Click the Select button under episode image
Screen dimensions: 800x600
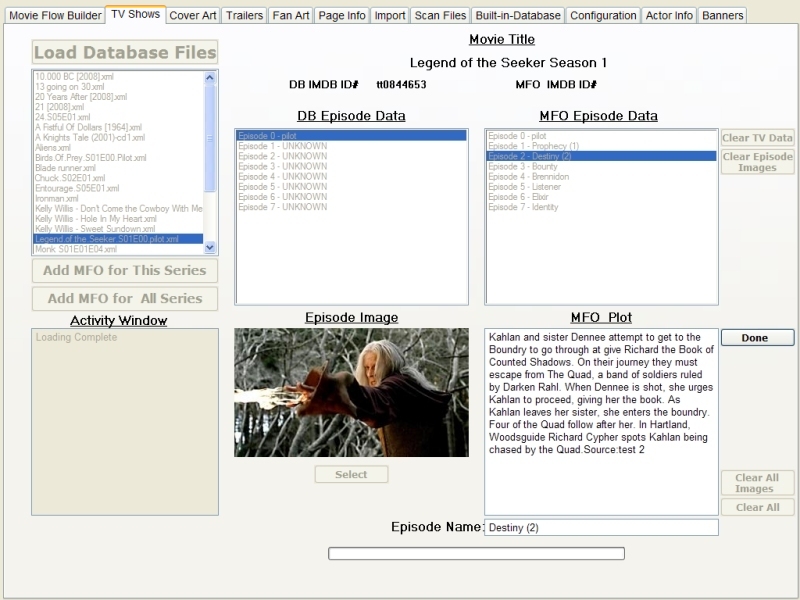click(351, 475)
